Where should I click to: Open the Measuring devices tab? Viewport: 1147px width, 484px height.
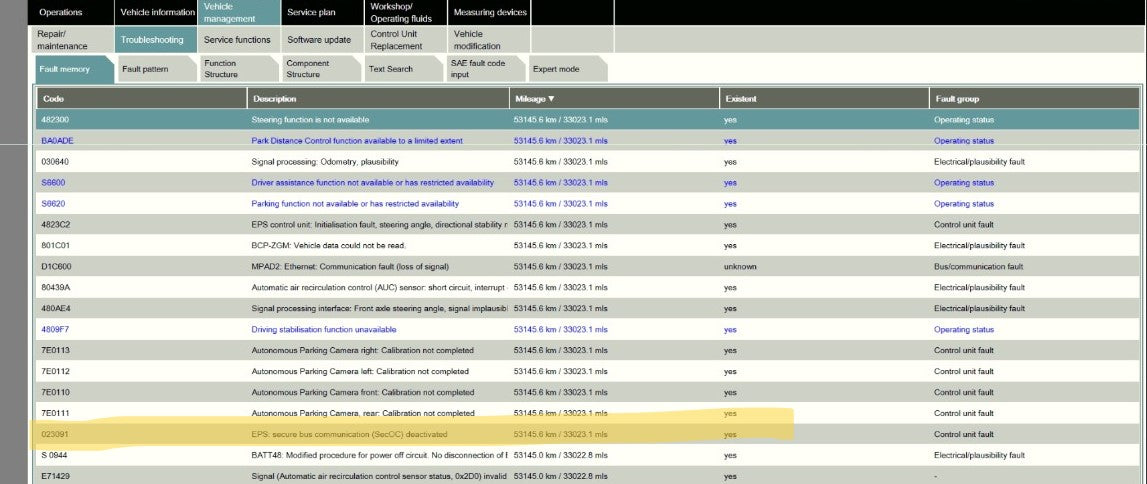coord(489,13)
